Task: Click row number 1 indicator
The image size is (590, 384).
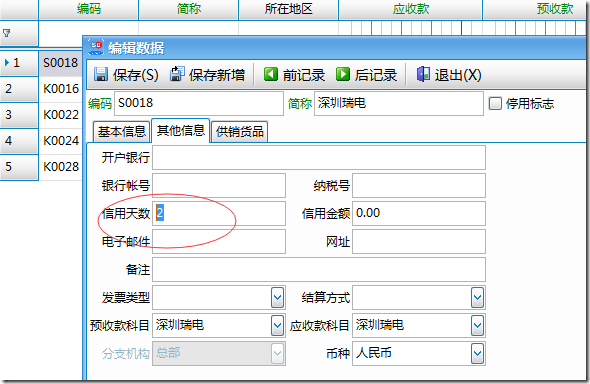Action: (x=19, y=63)
